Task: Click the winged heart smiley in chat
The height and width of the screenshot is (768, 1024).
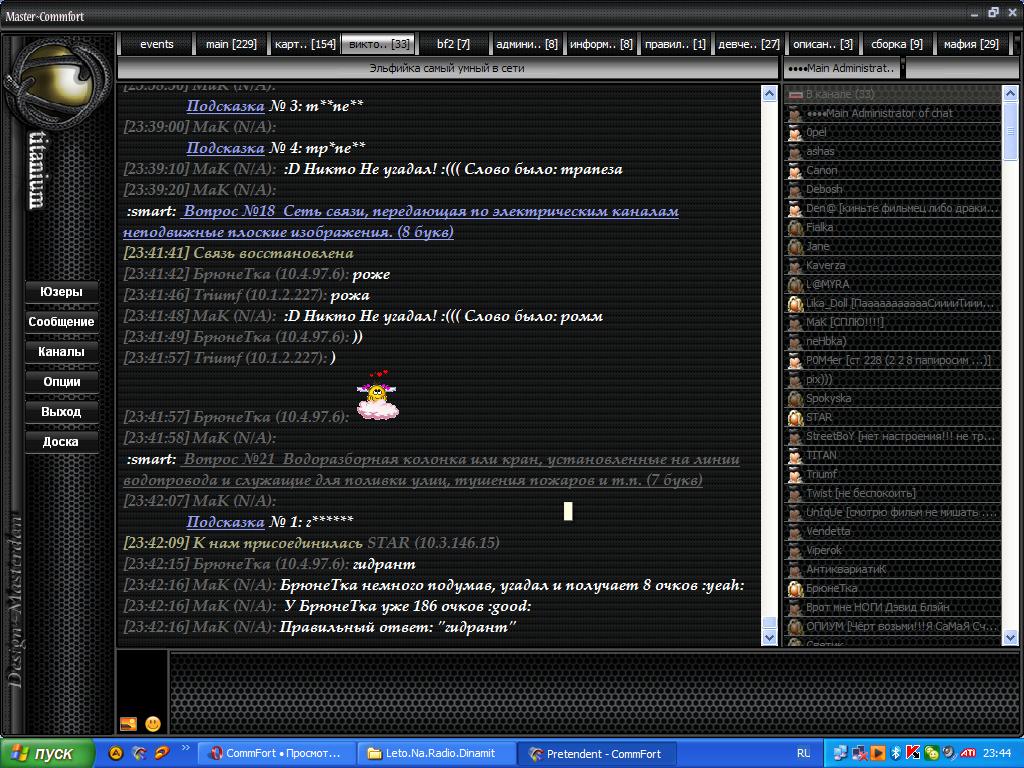Action: (x=377, y=397)
